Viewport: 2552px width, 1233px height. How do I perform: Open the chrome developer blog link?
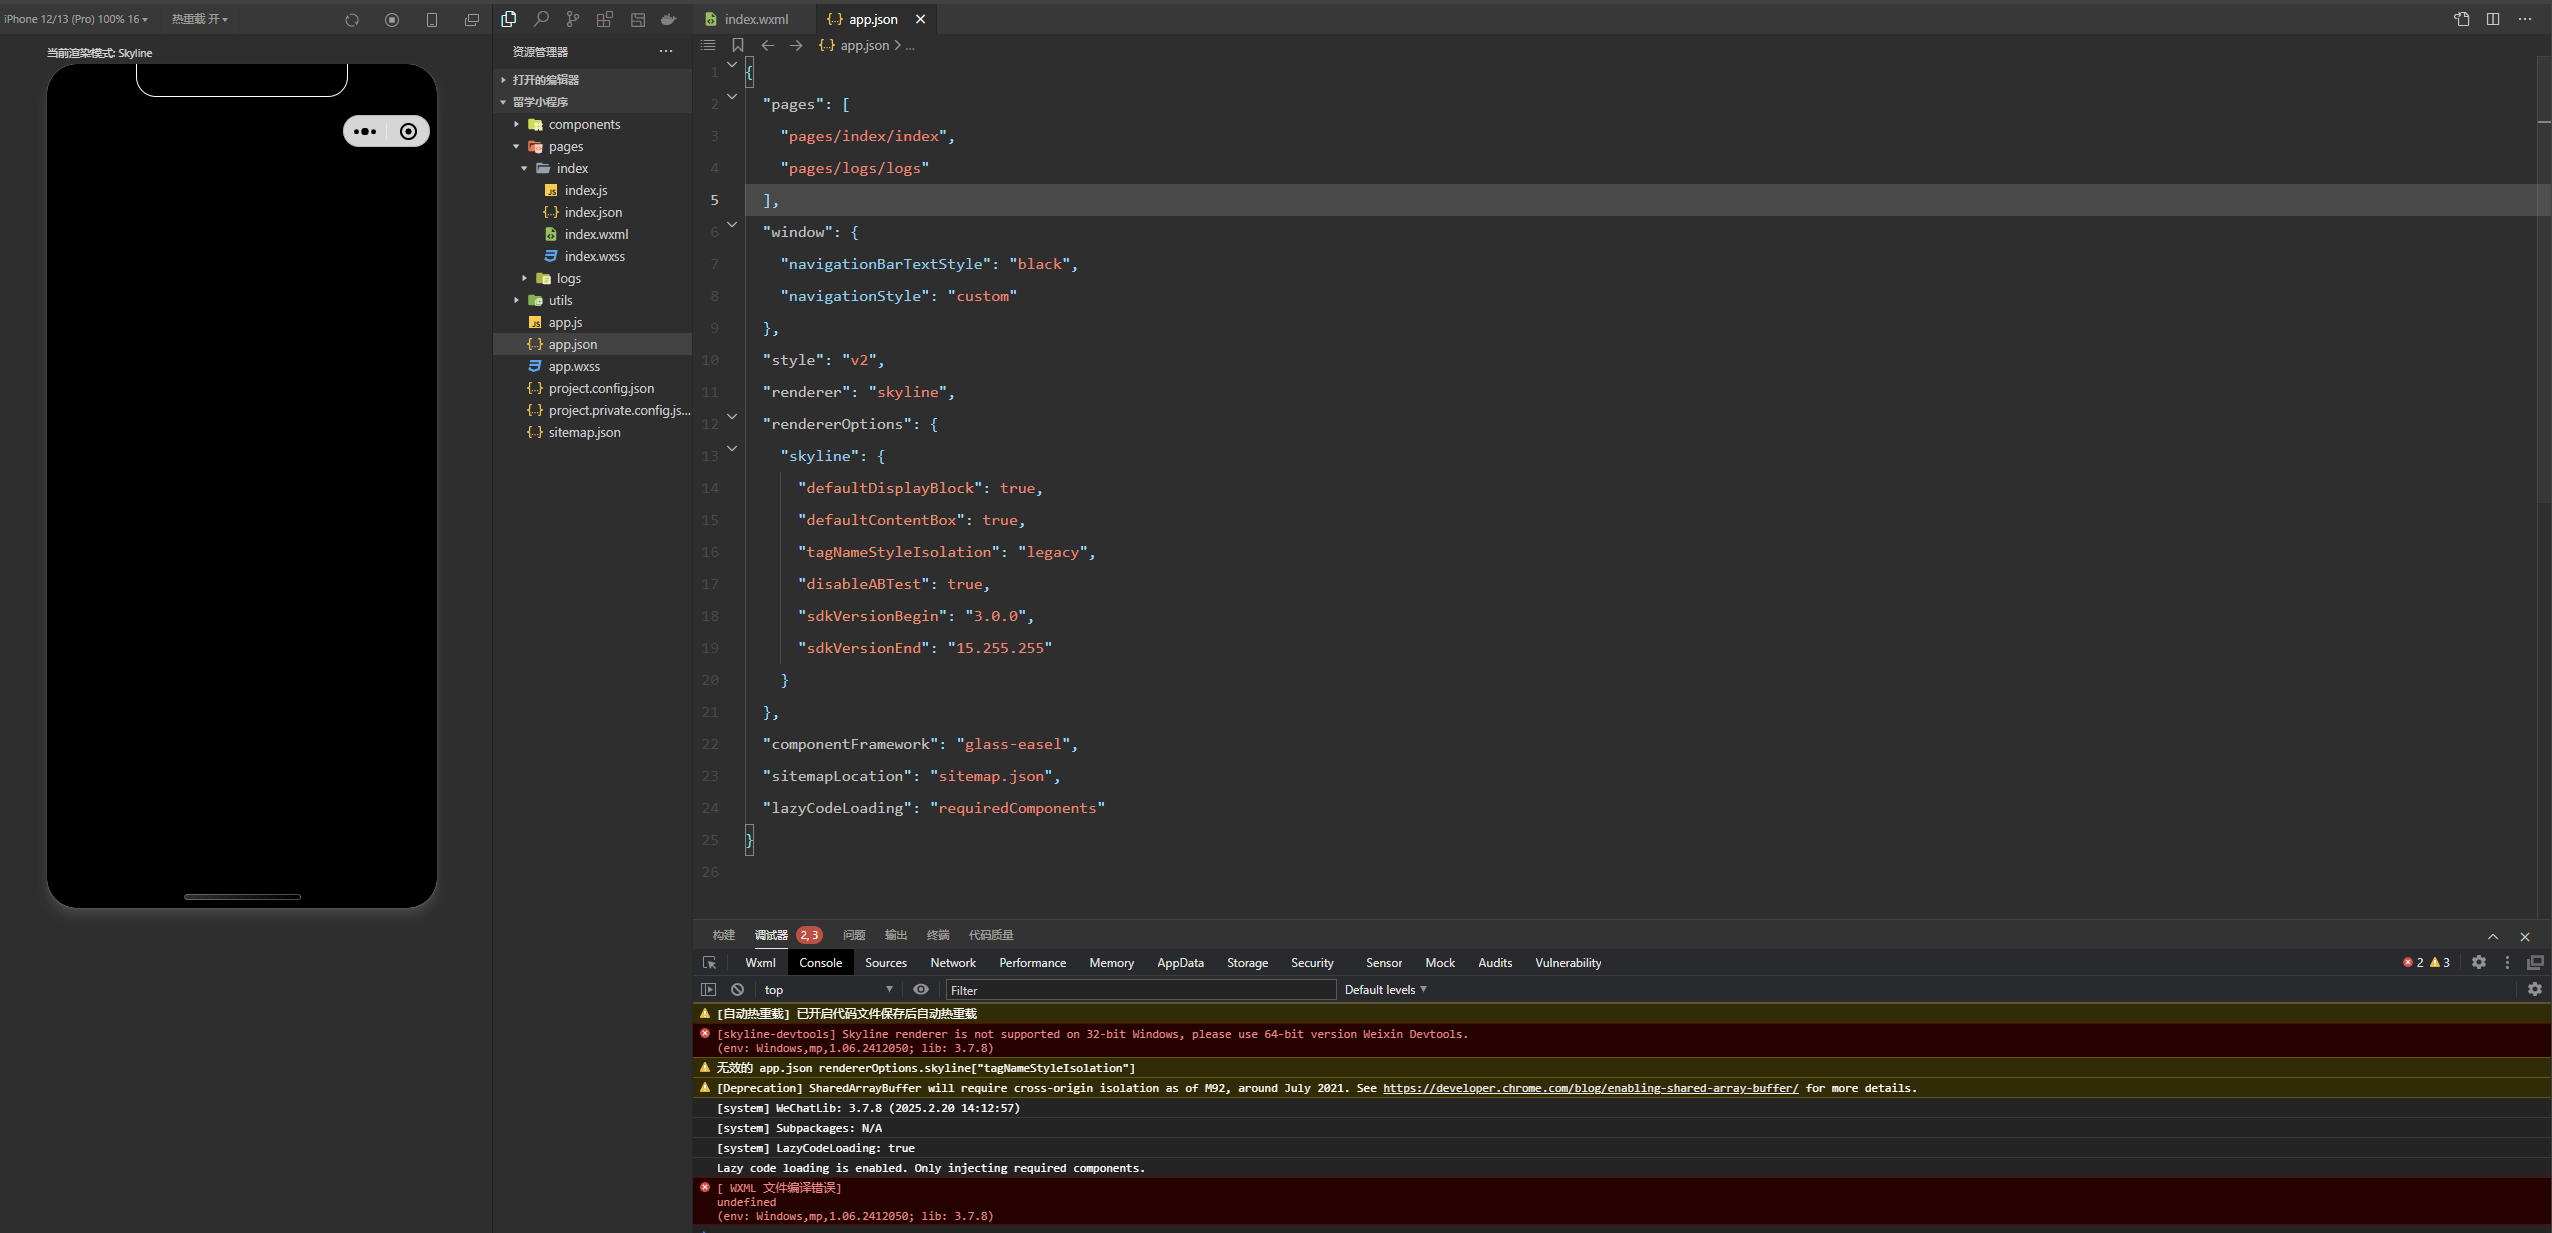[1590, 1088]
